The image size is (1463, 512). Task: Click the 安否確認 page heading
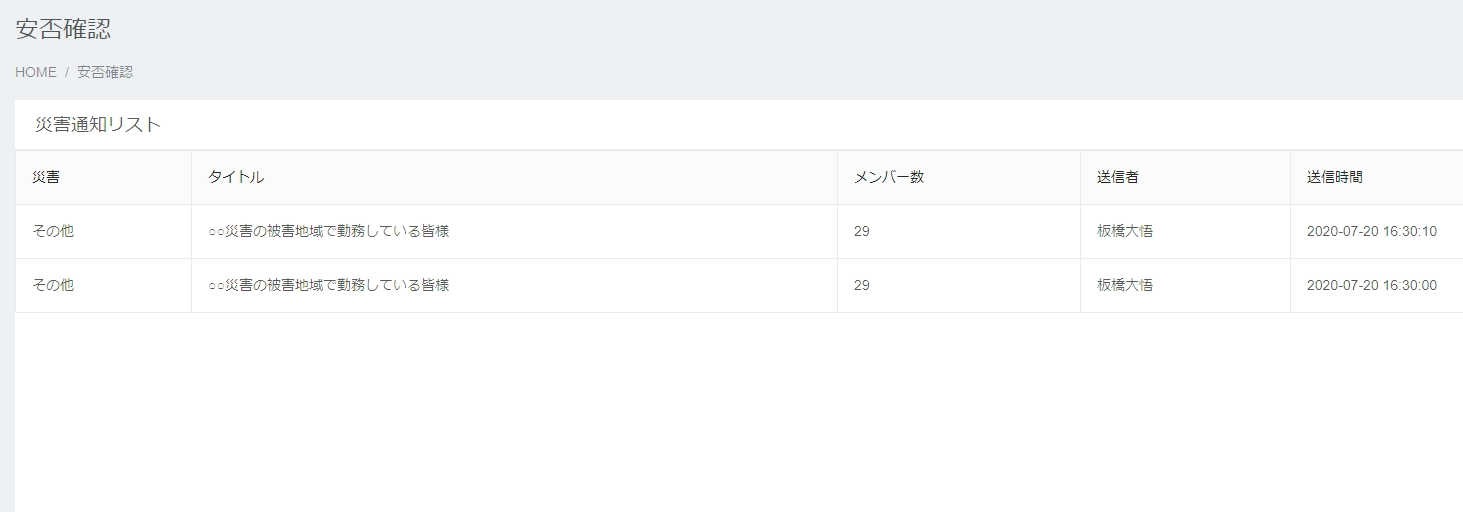point(63,28)
